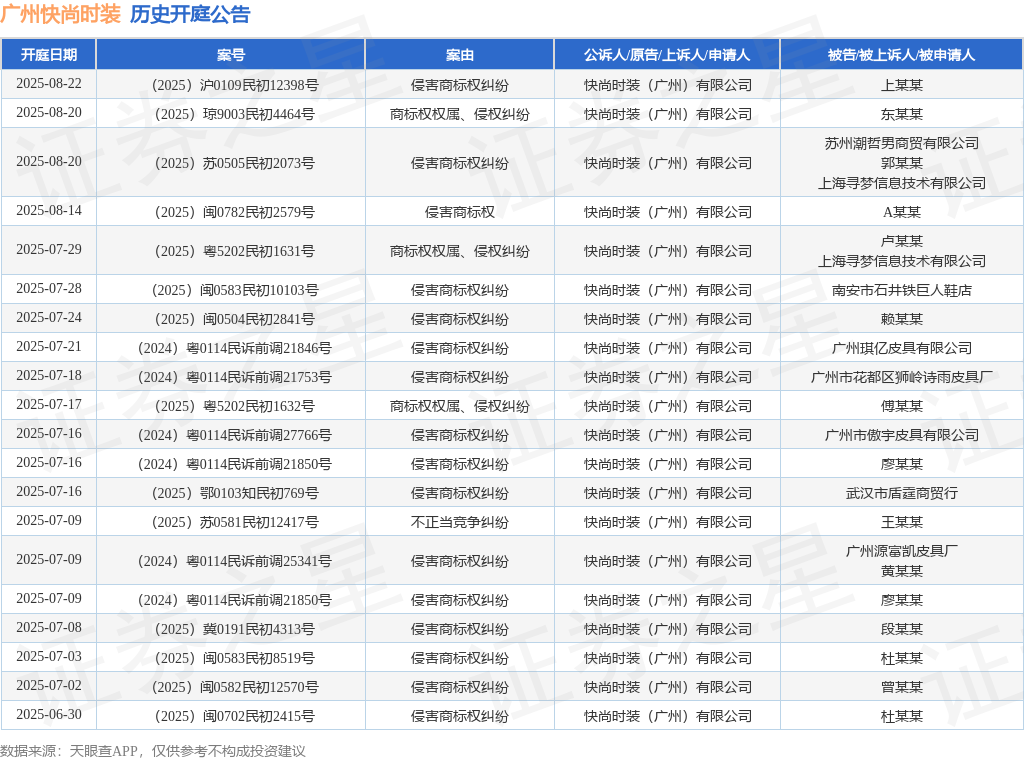The height and width of the screenshot is (760, 1024).
Task: Click defendant 广州市傲宇皮具有限公司
Action: pyautogui.click(x=901, y=435)
